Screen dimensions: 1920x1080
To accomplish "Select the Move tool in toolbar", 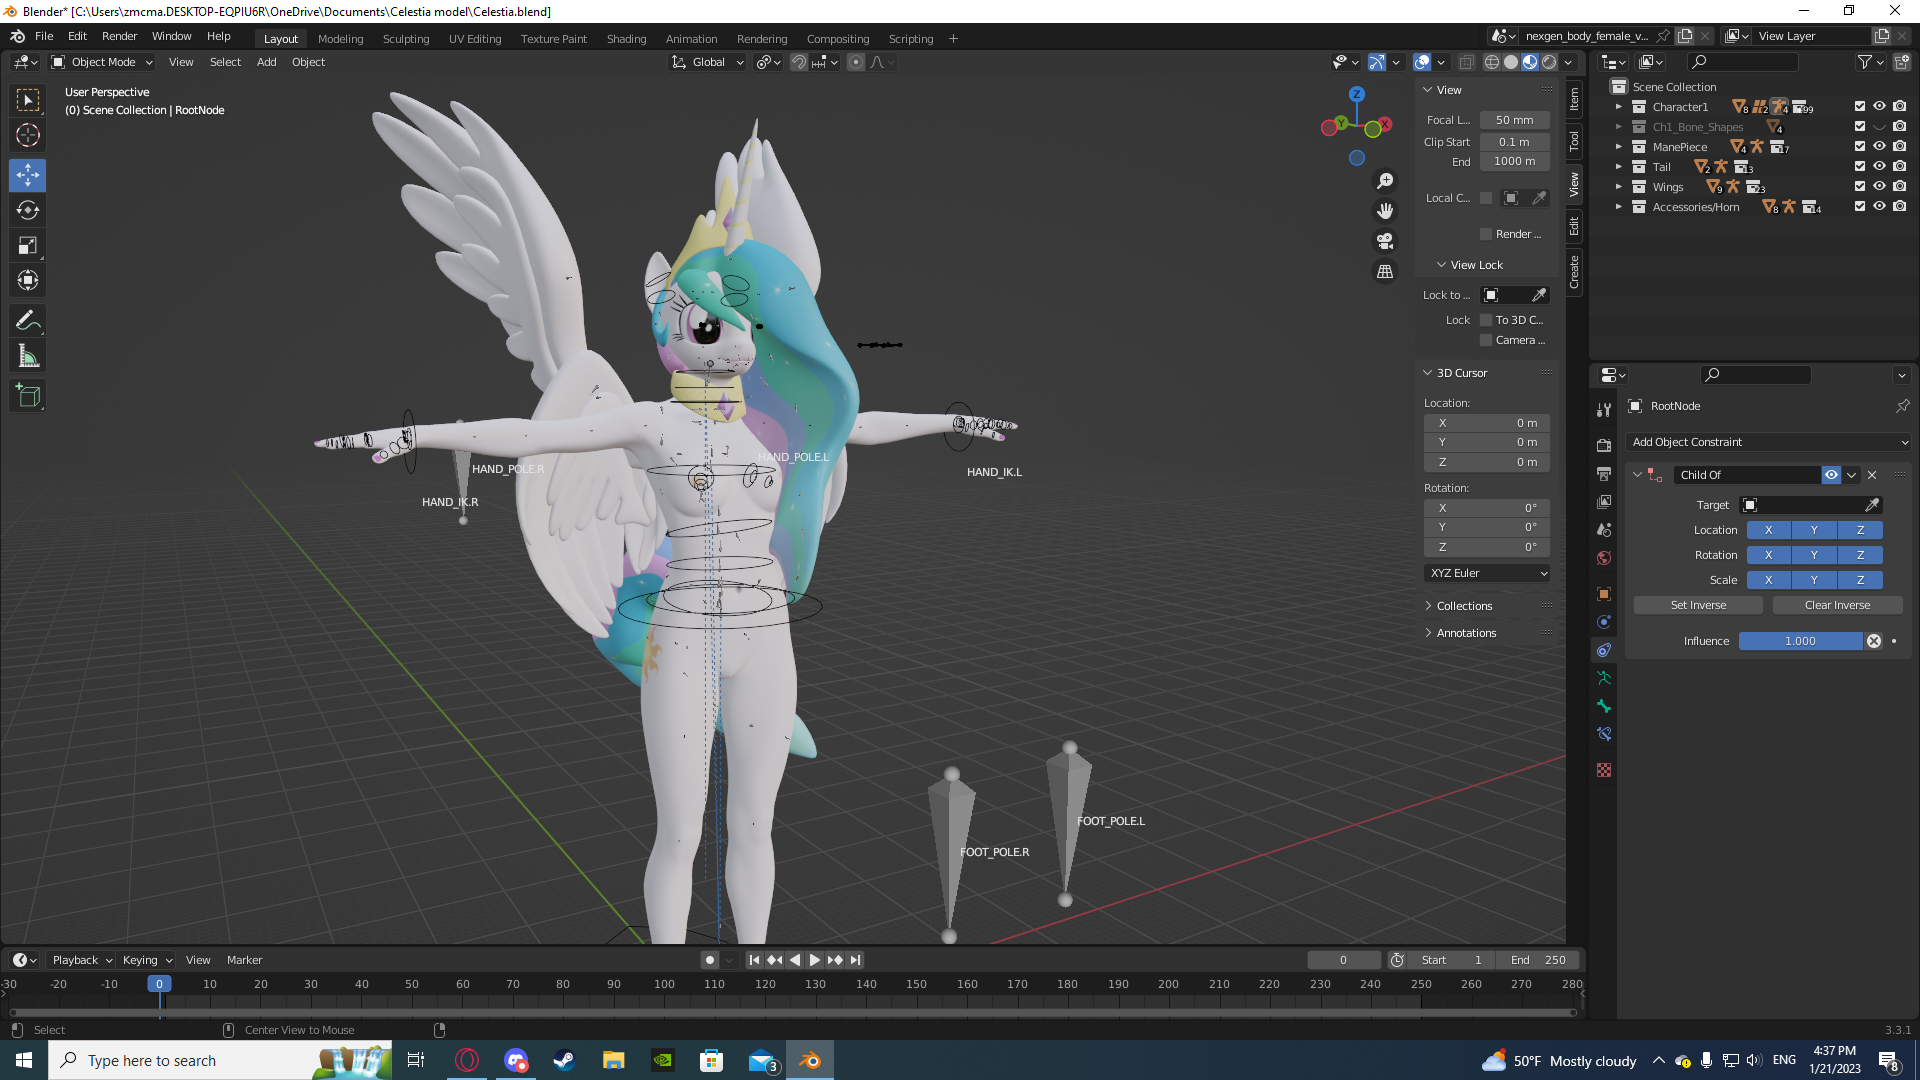I will (28, 175).
